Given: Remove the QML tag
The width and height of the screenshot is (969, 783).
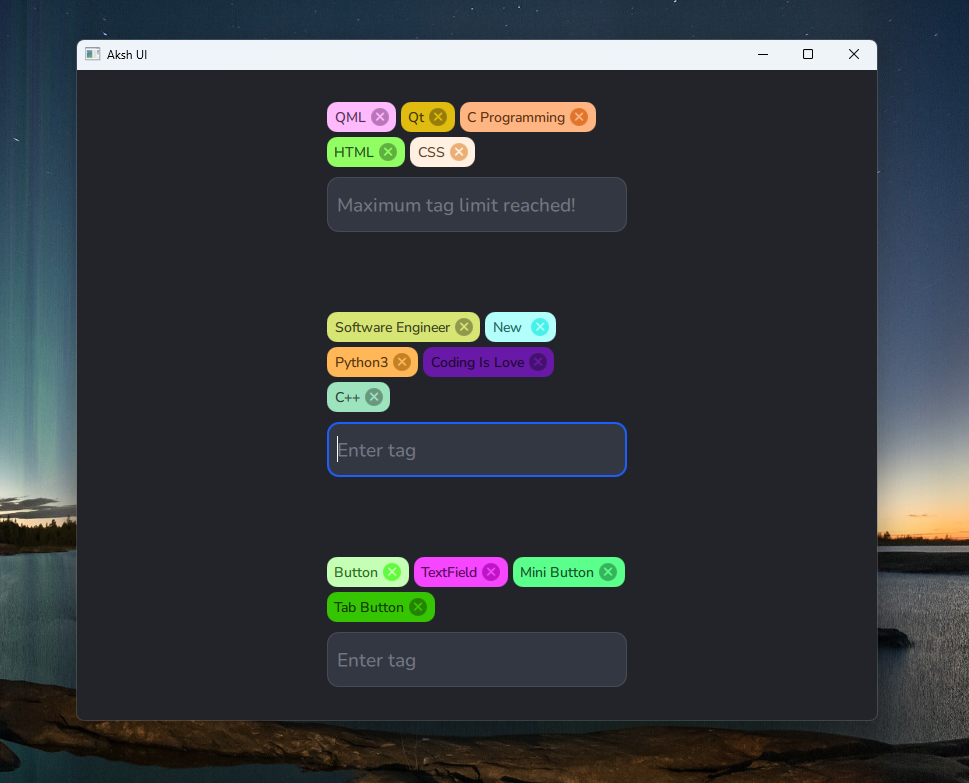Looking at the screenshot, I should pos(380,117).
